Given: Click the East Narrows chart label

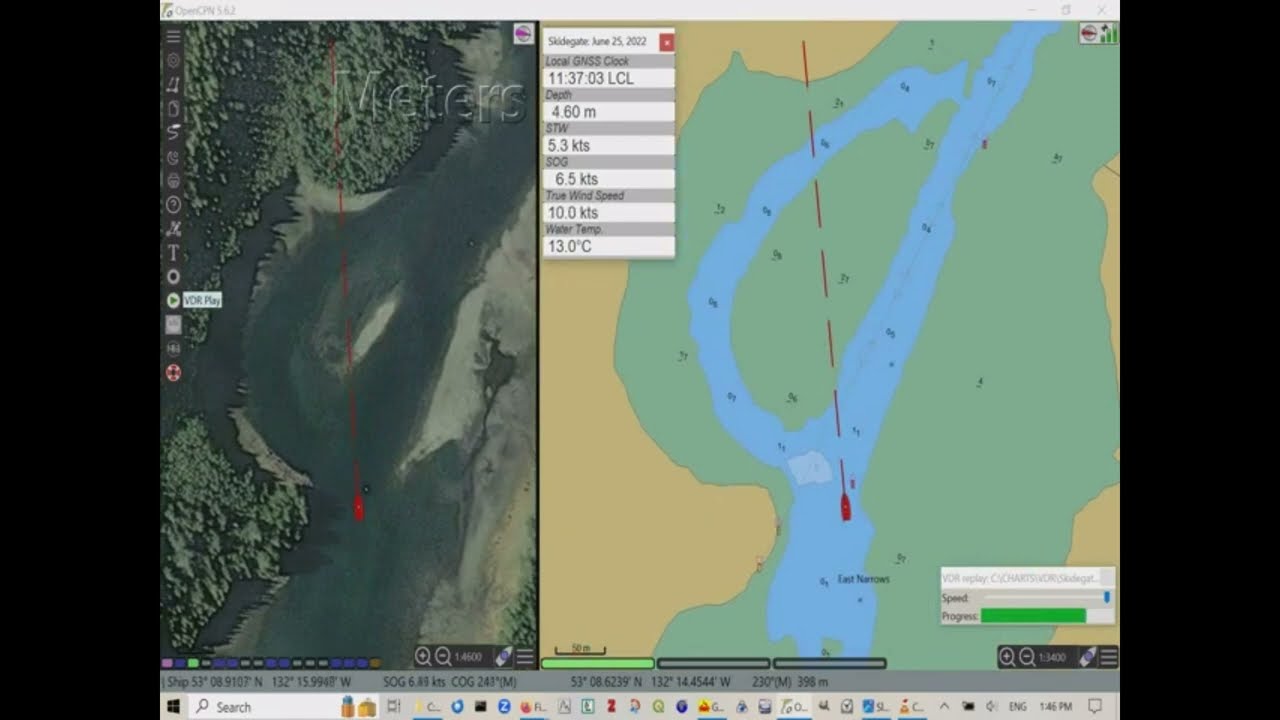Looking at the screenshot, I should [863, 579].
